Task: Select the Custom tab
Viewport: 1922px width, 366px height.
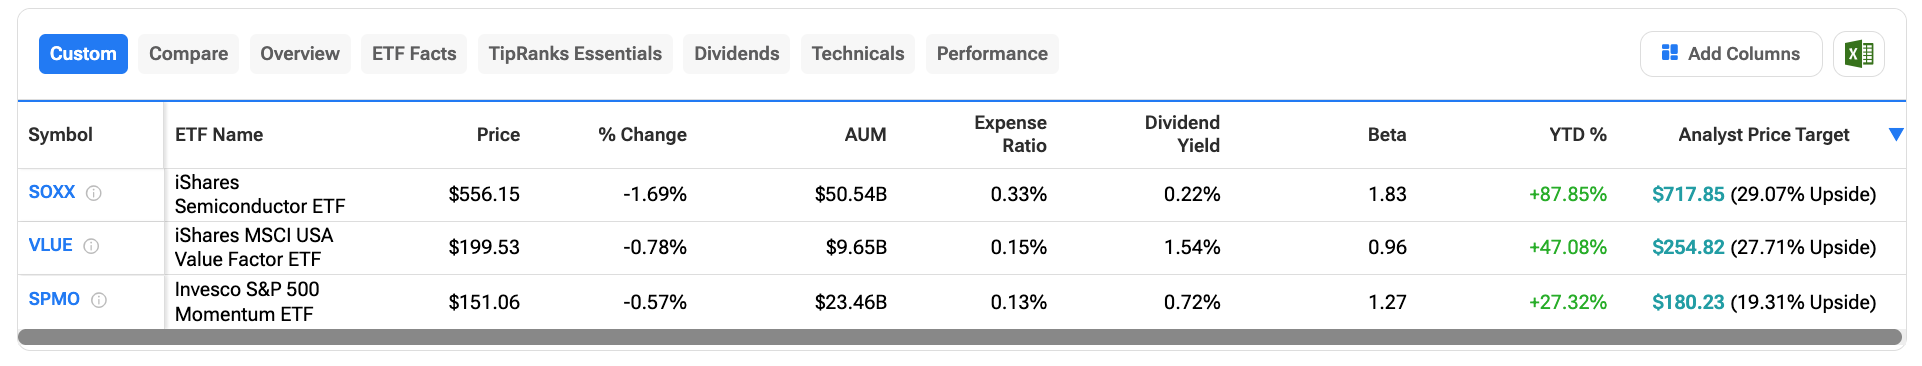Action: click(x=83, y=54)
